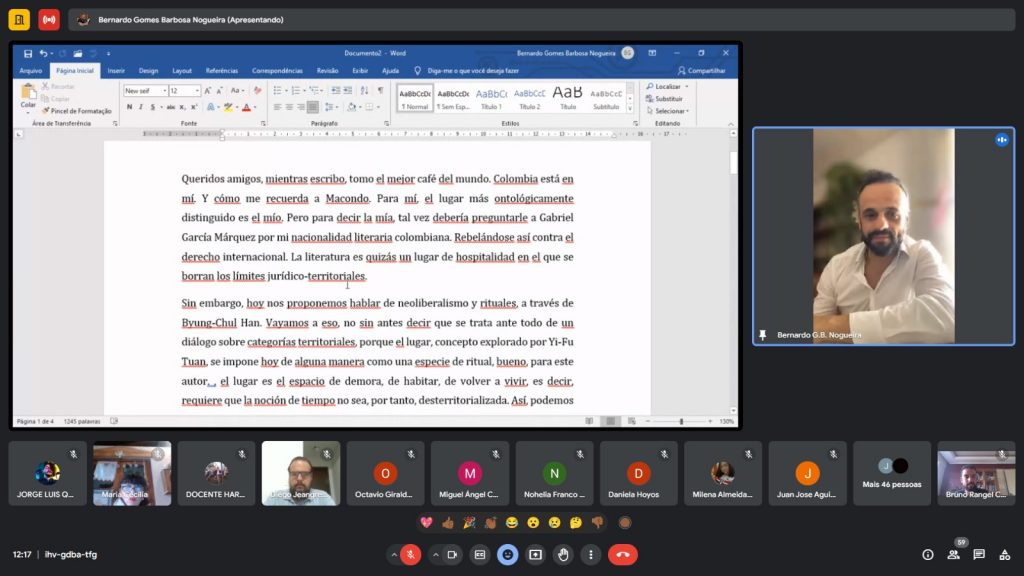Open the activities icon

click(1004, 554)
